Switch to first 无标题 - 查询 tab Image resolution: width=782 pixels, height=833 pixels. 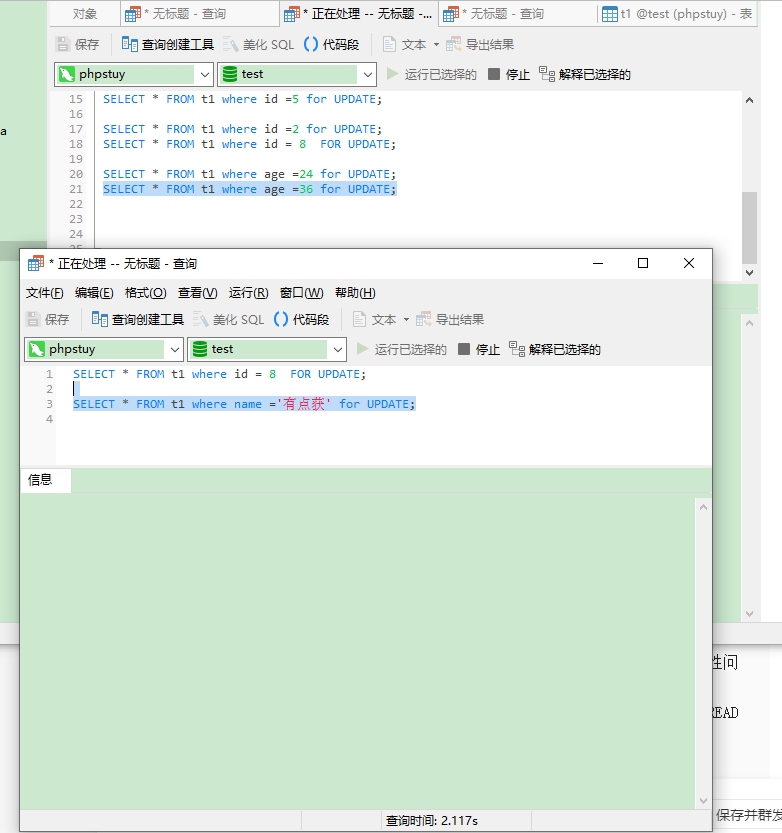click(199, 14)
